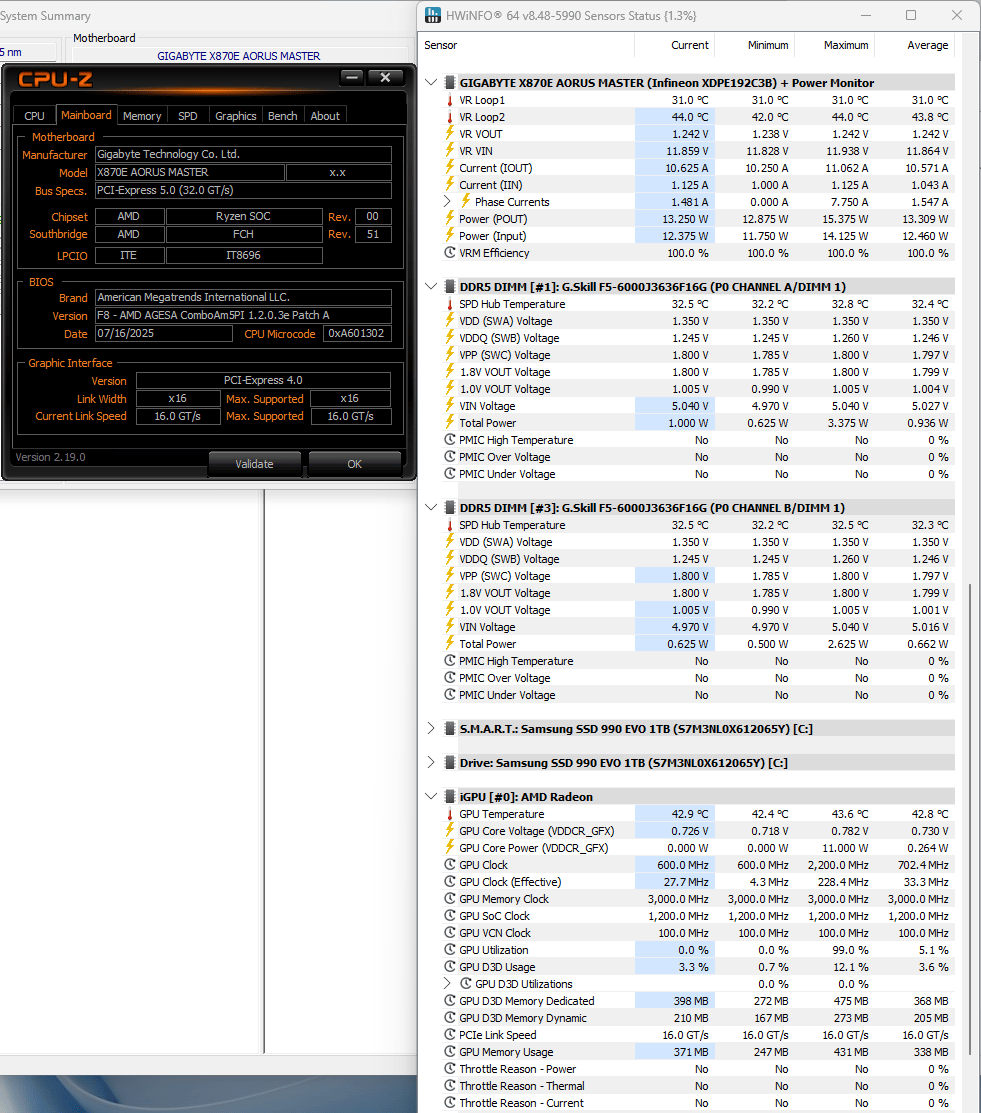Click the OK button in CPU-Z

(354, 464)
